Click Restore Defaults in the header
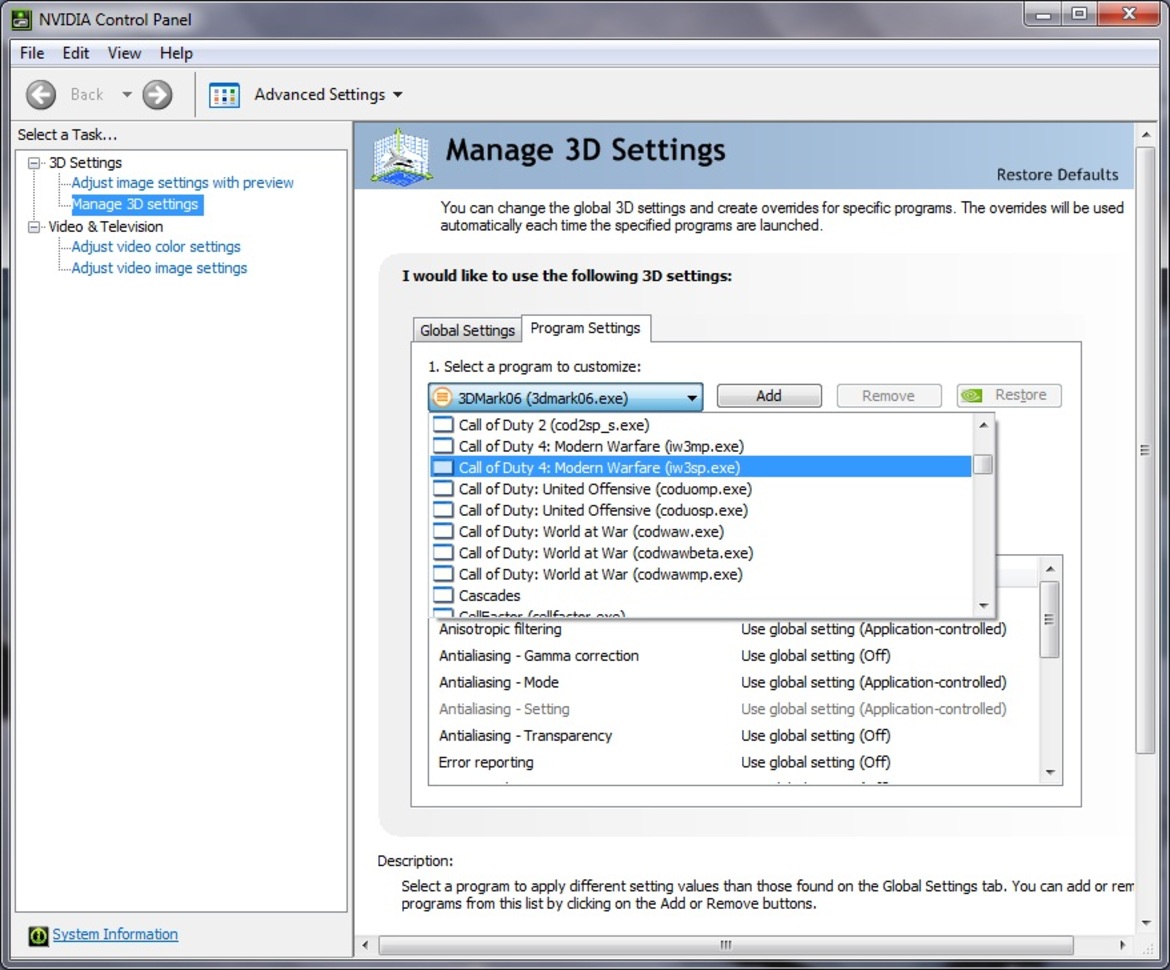Image resolution: width=1170 pixels, height=970 pixels. [1057, 174]
